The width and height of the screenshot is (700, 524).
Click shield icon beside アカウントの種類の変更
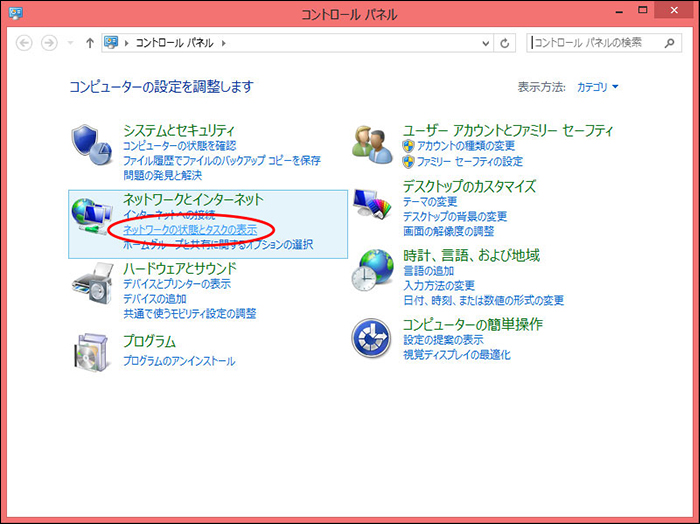[x=408, y=146]
